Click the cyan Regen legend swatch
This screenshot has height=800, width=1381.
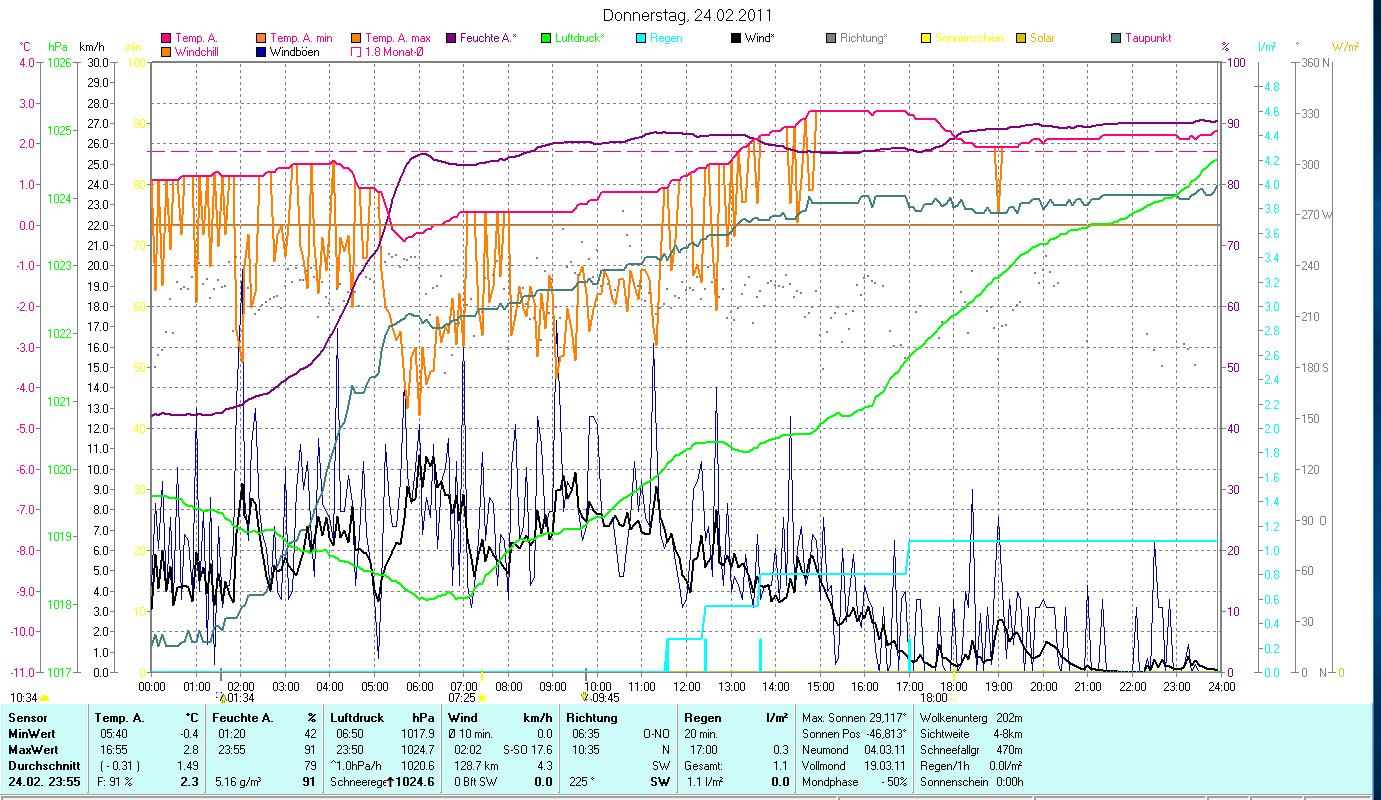click(x=641, y=38)
